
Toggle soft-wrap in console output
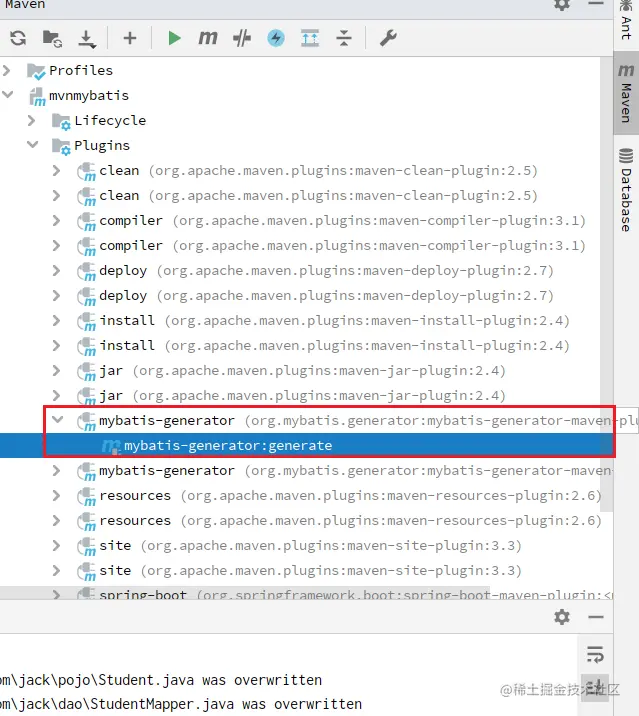pyautogui.click(x=595, y=655)
